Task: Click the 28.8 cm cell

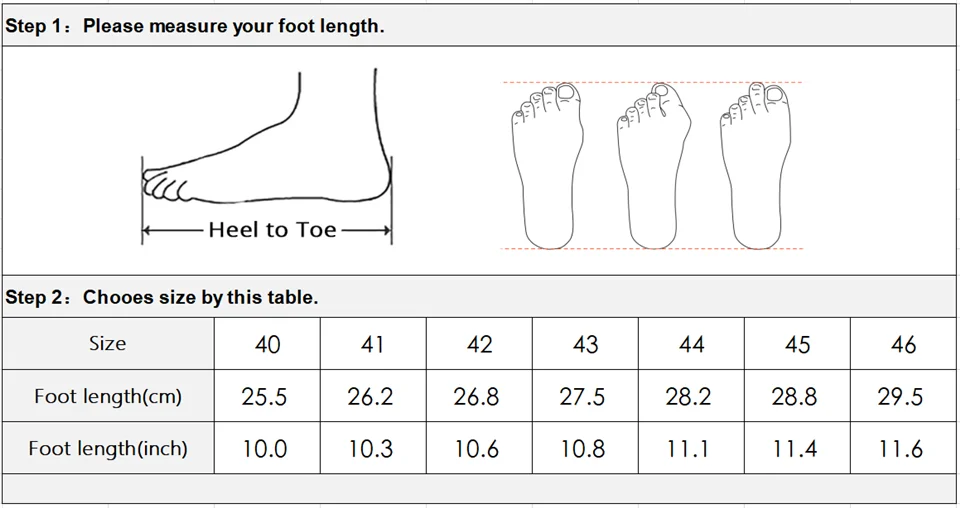Action: point(794,397)
